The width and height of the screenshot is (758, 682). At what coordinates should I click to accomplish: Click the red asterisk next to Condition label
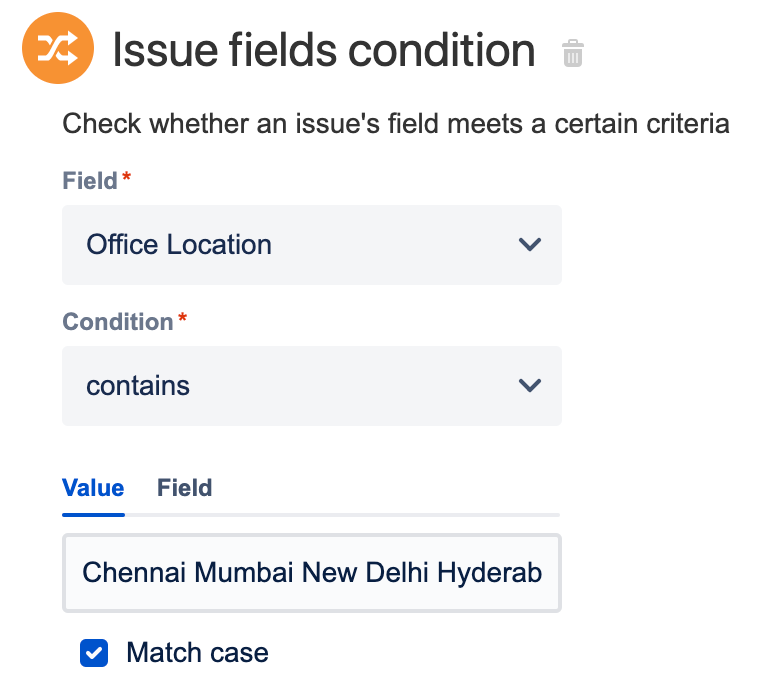[182, 317]
